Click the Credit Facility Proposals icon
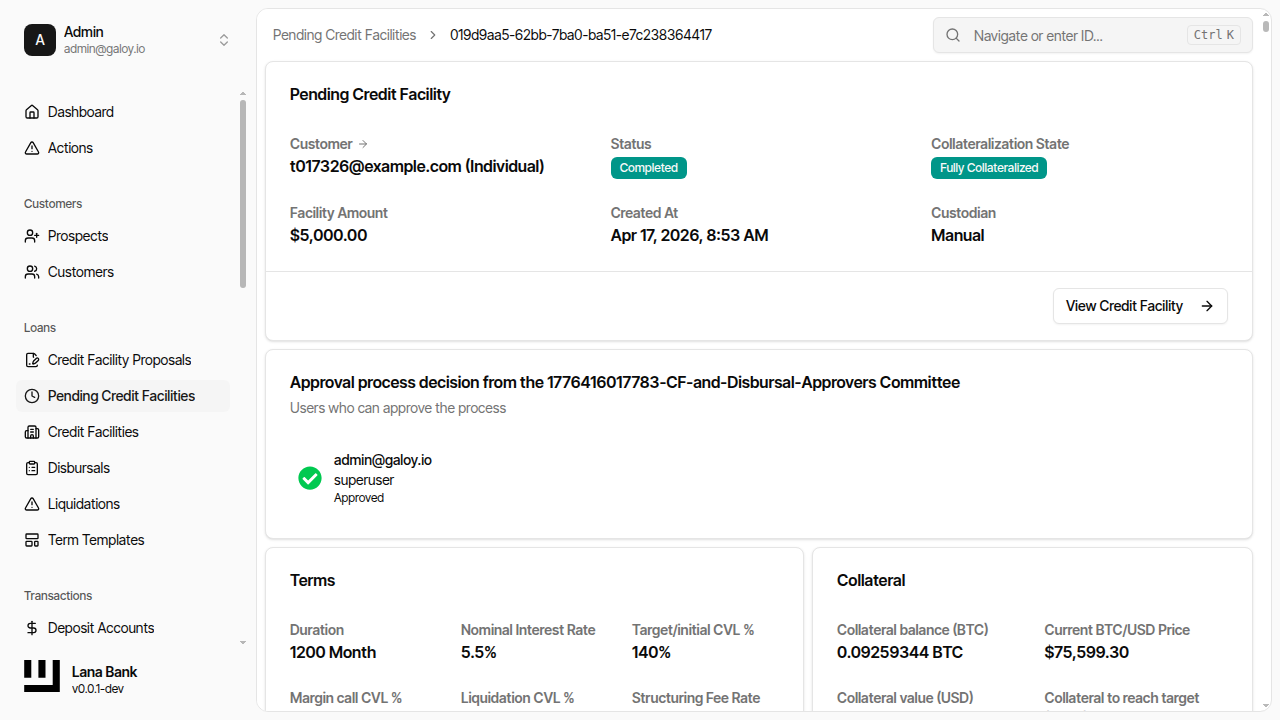 pos(32,360)
